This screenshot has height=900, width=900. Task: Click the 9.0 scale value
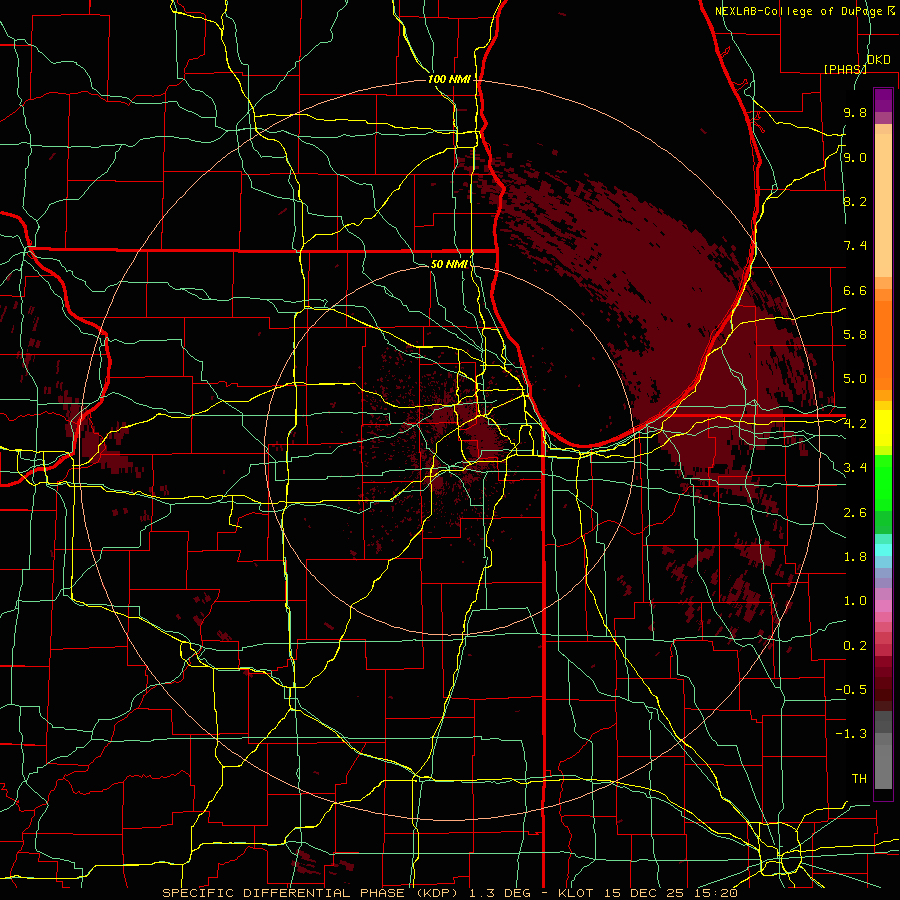click(855, 157)
